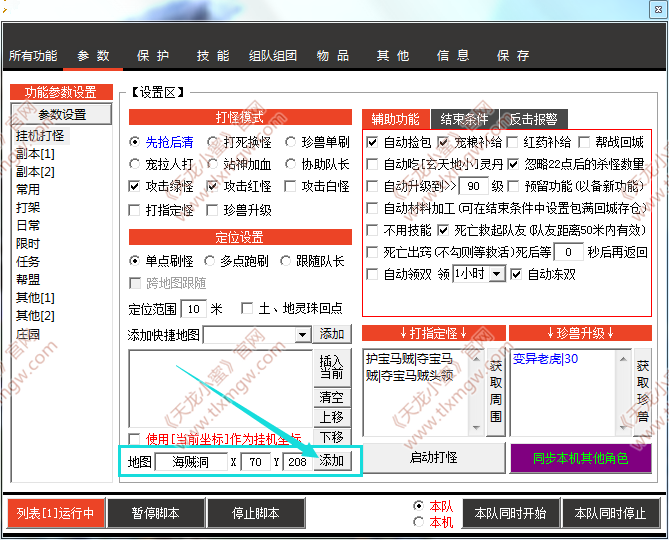Enable the 珍兽升级 checkbox in 打怪模式
The width and height of the screenshot is (669, 540).
pos(212,210)
